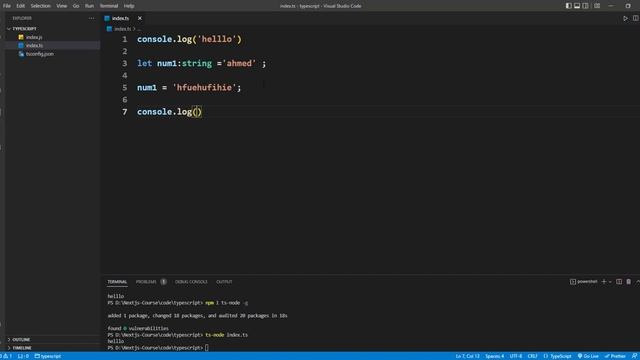This screenshot has width=640, height=360.
Task: Close the index.ts editor tab
Action: [140, 18]
